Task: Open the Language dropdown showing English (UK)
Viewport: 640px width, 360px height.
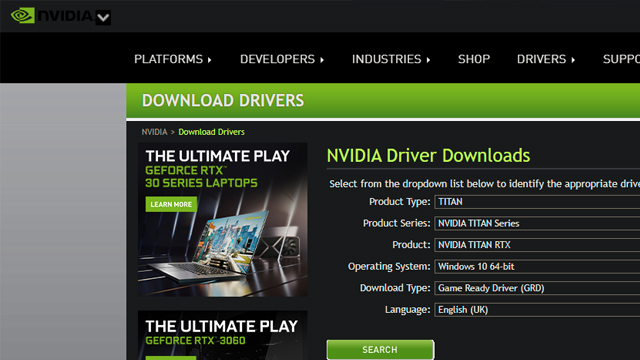Action: (537, 310)
